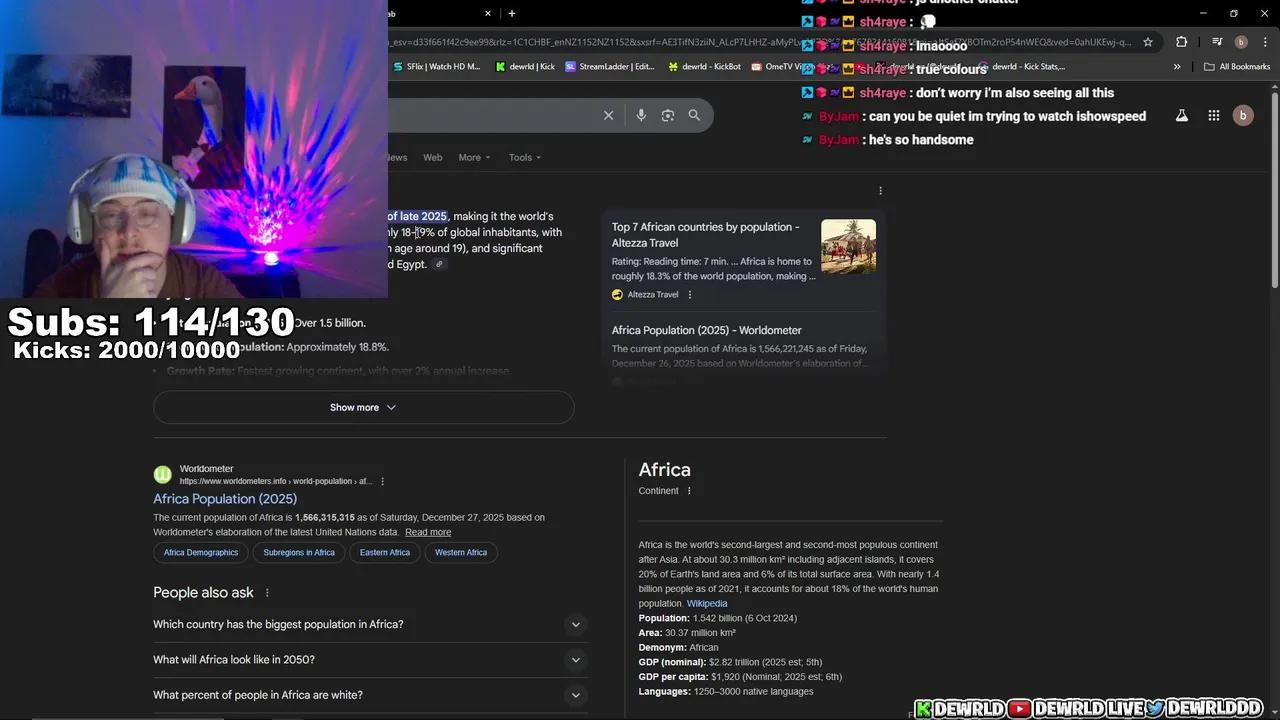Viewport: 1280px width, 720px height.
Task: Expand 'Which country has the biggest population' question
Action: pos(368,624)
